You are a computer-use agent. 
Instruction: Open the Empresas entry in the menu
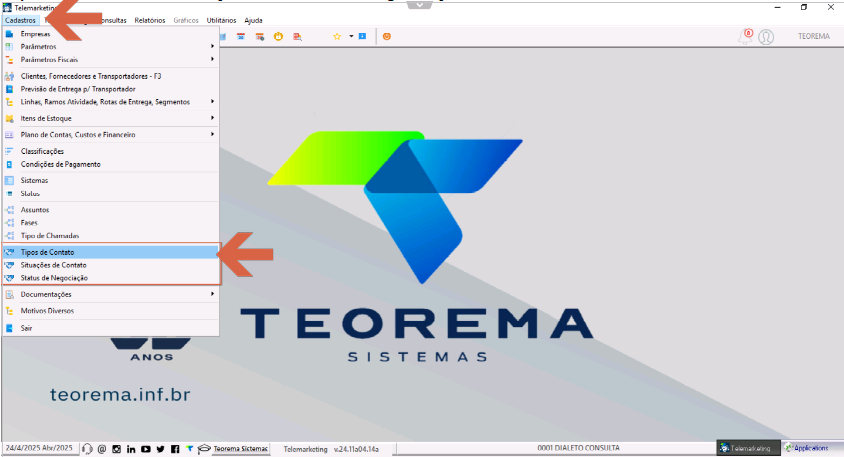click(111, 34)
